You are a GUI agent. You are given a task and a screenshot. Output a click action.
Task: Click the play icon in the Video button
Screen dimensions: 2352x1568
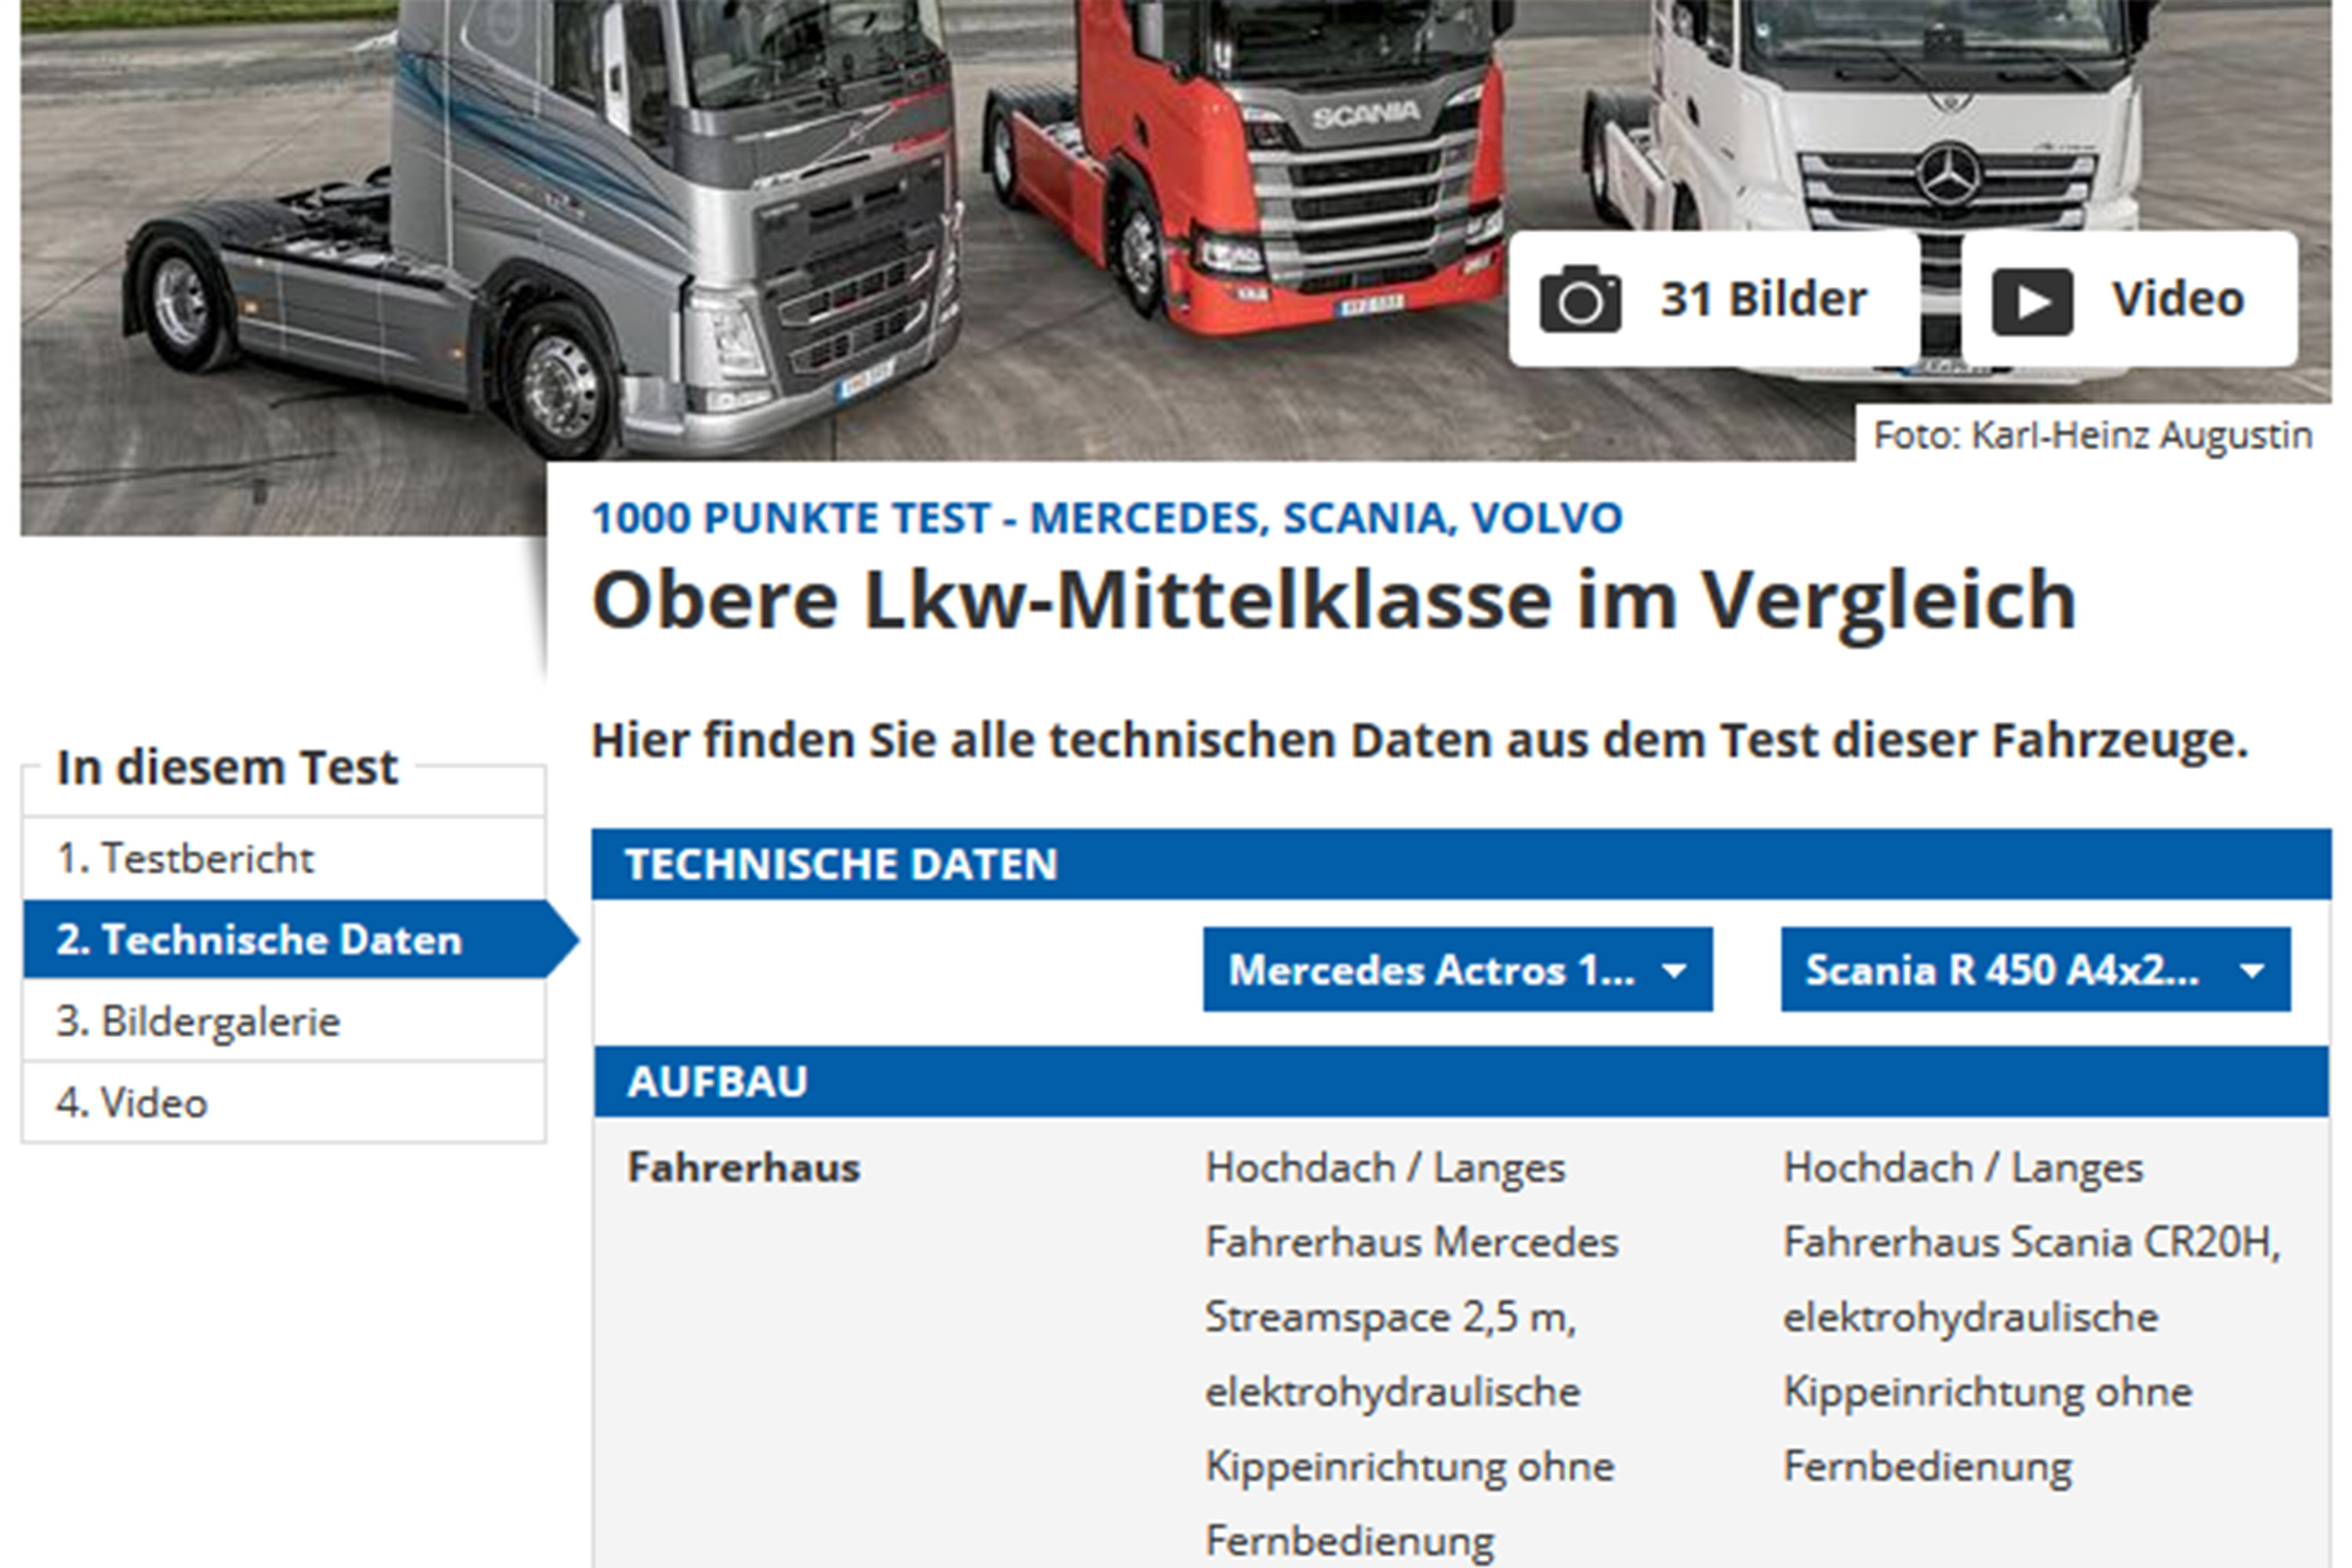point(2032,301)
